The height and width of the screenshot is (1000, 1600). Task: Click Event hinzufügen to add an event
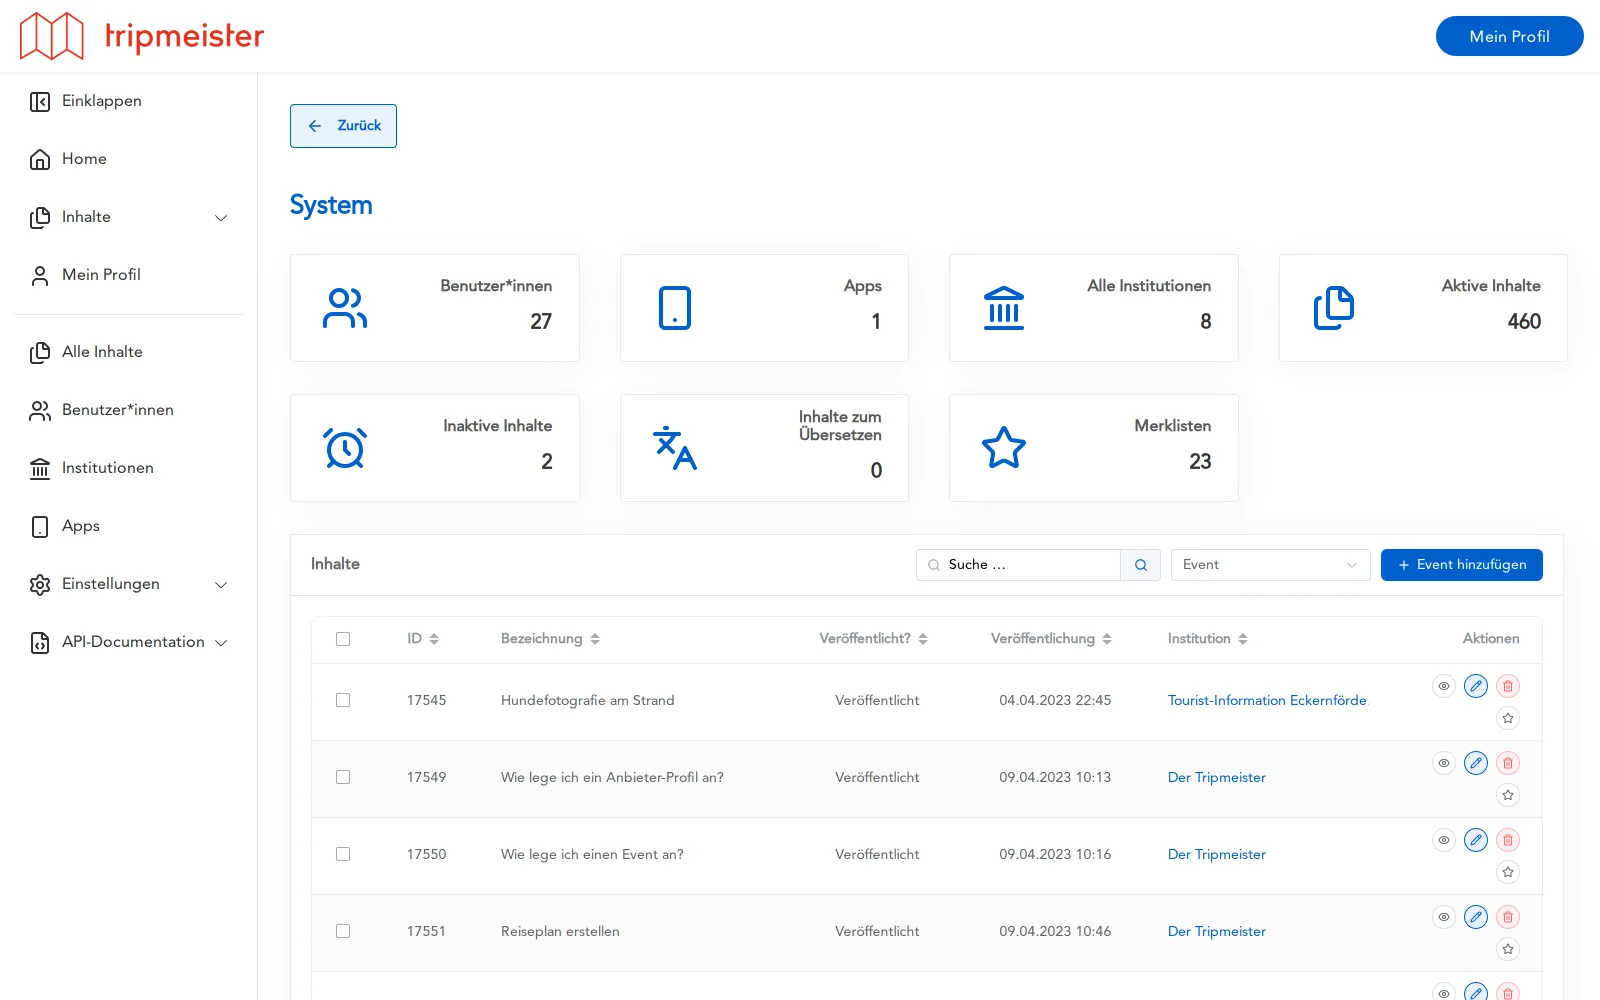pyautogui.click(x=1462, y=565)
